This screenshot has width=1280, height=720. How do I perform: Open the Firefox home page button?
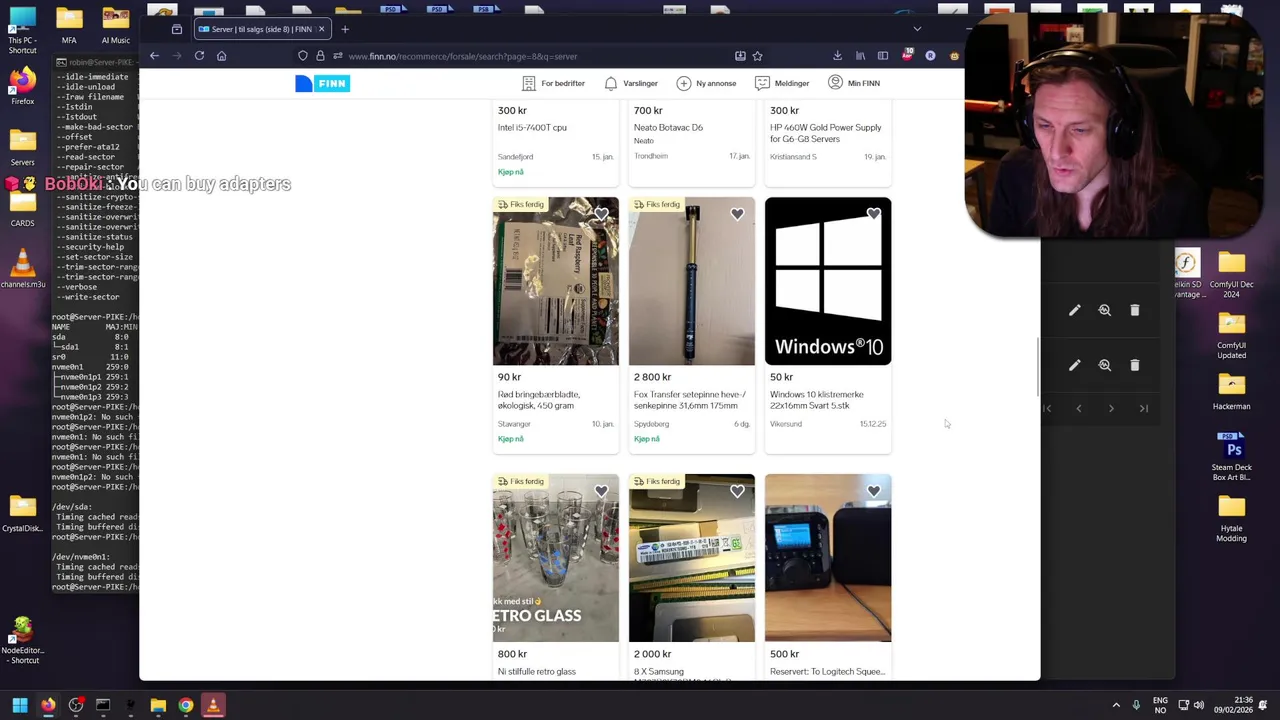pos(221,56)
